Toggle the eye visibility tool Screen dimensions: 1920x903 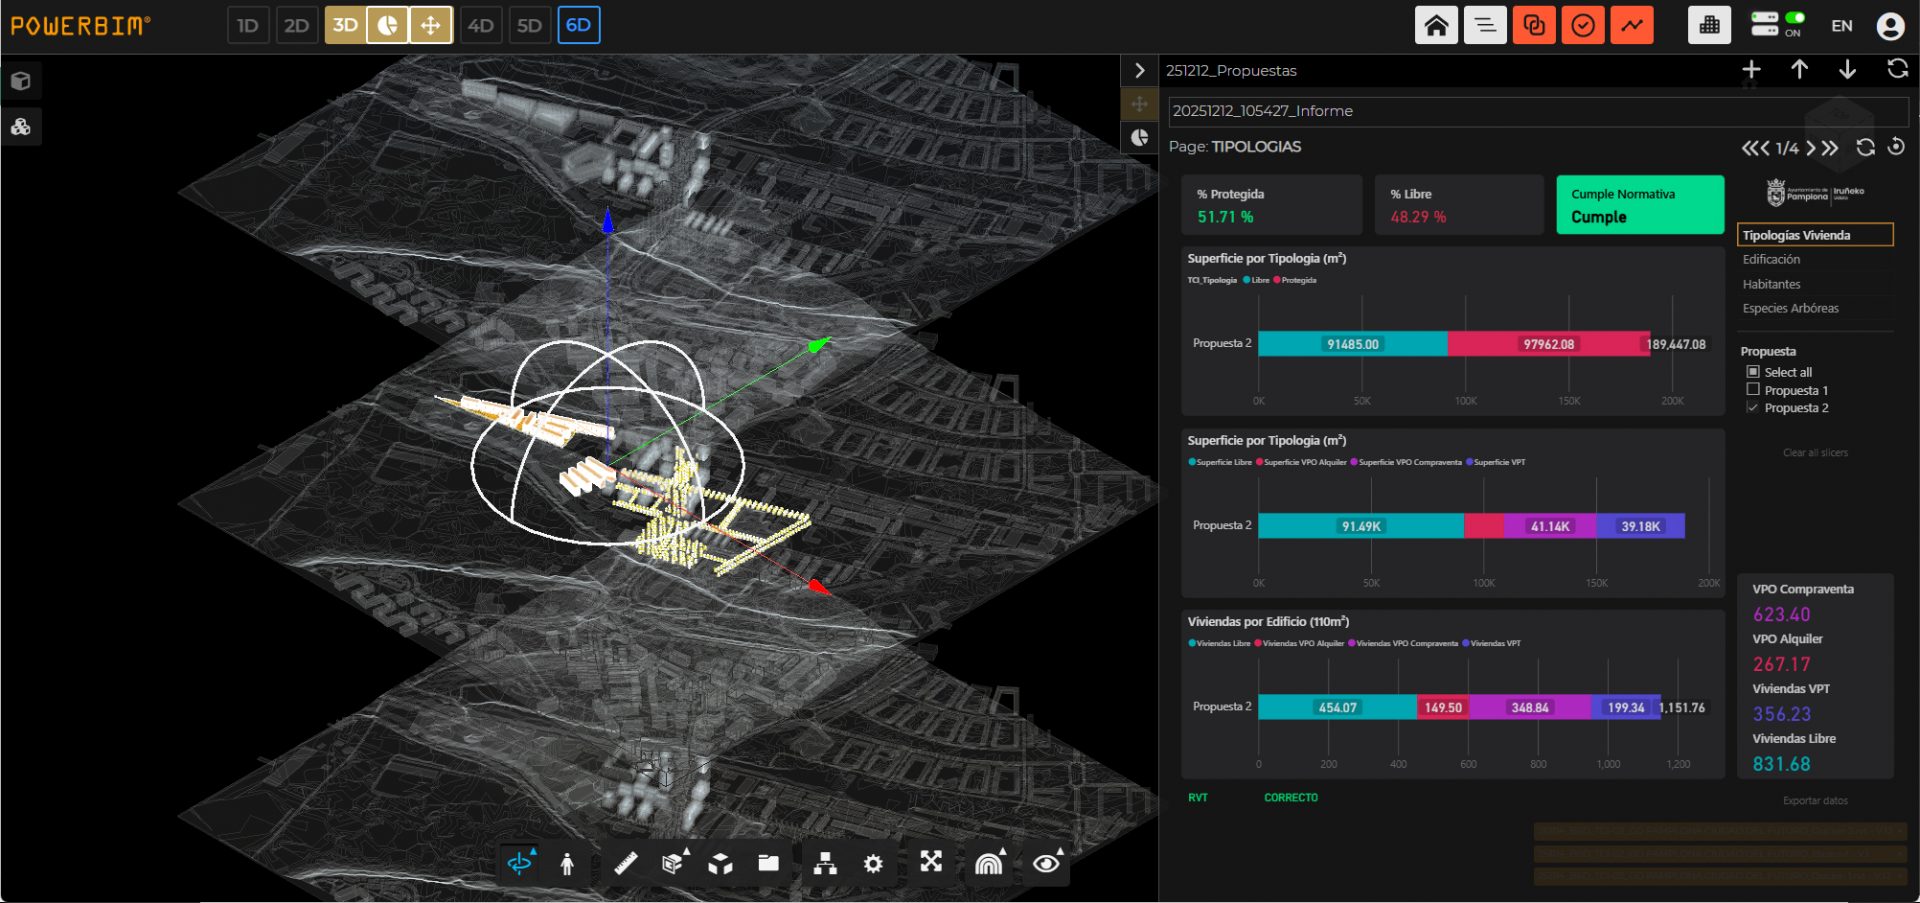coord(1047,863)
